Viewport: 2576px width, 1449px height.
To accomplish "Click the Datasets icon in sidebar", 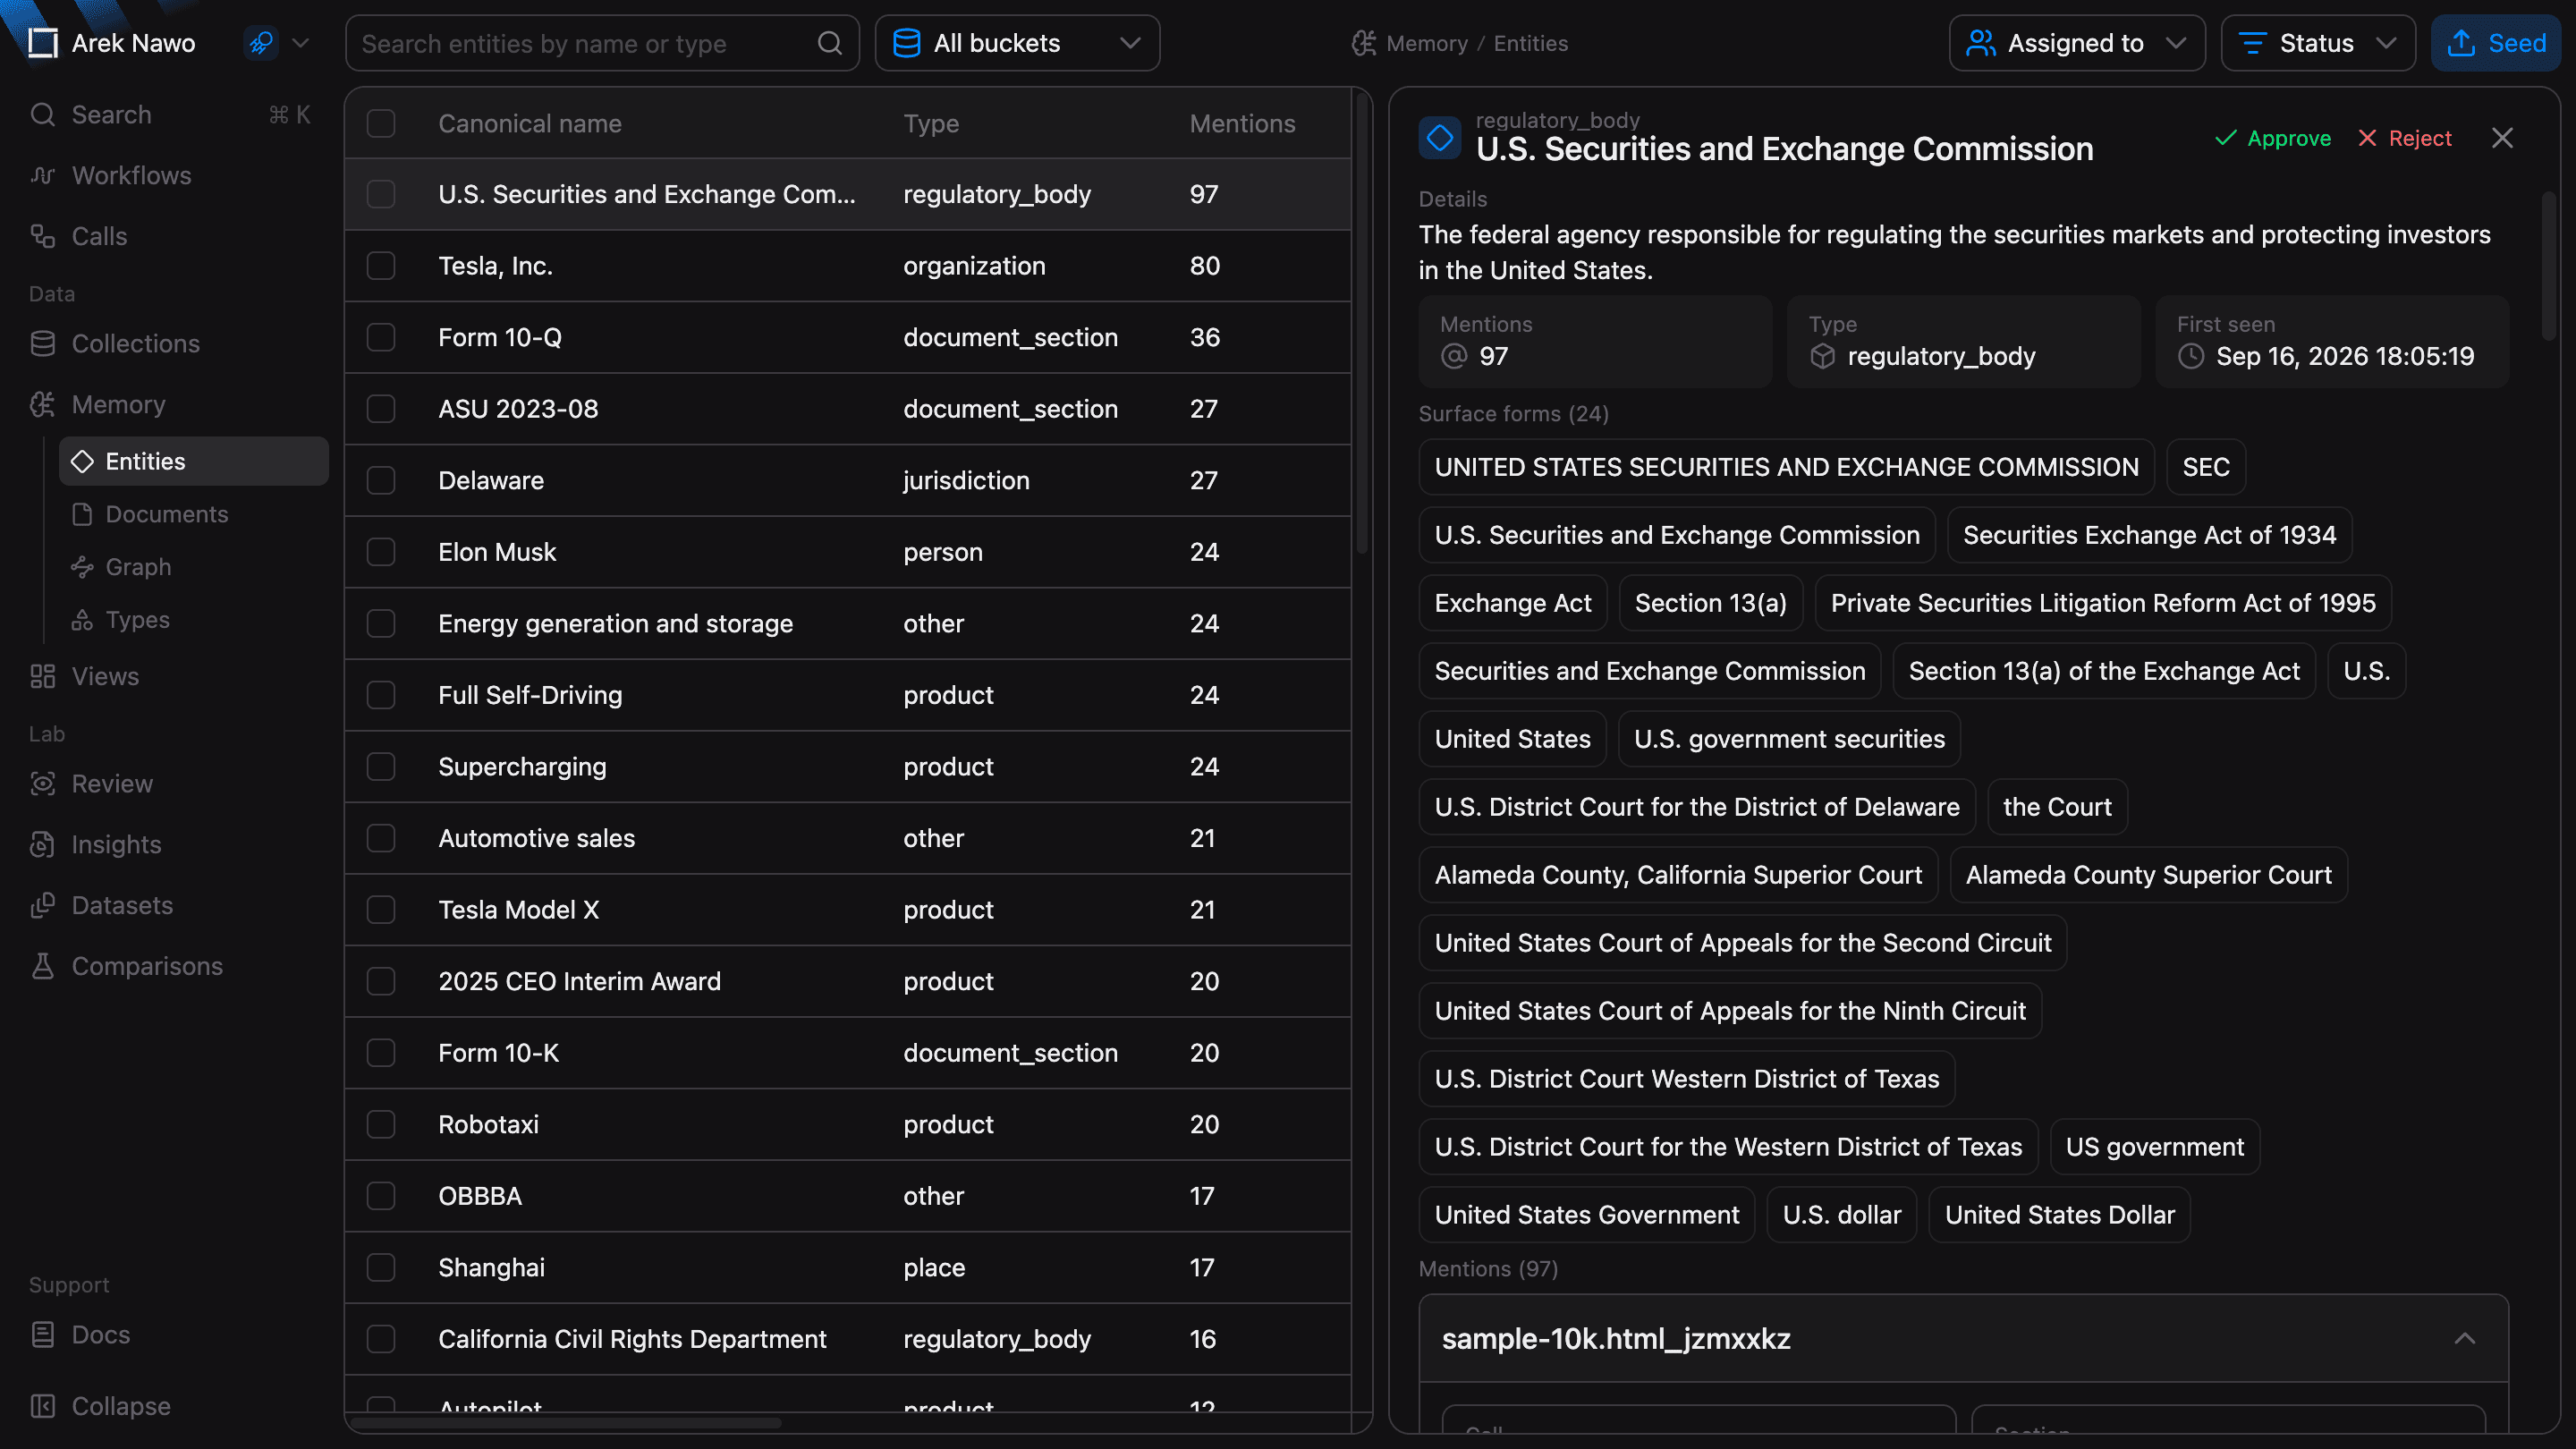I will (x=42, y=906).
